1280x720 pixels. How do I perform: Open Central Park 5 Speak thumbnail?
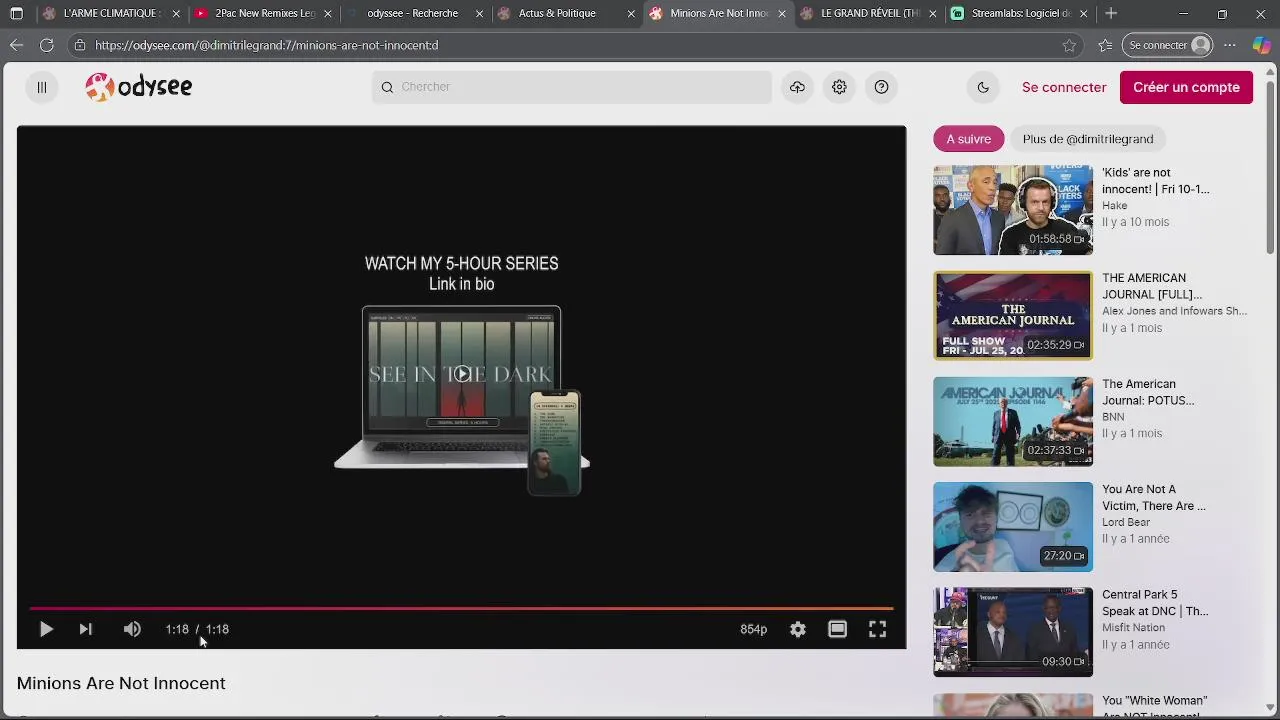[1013, 632]
